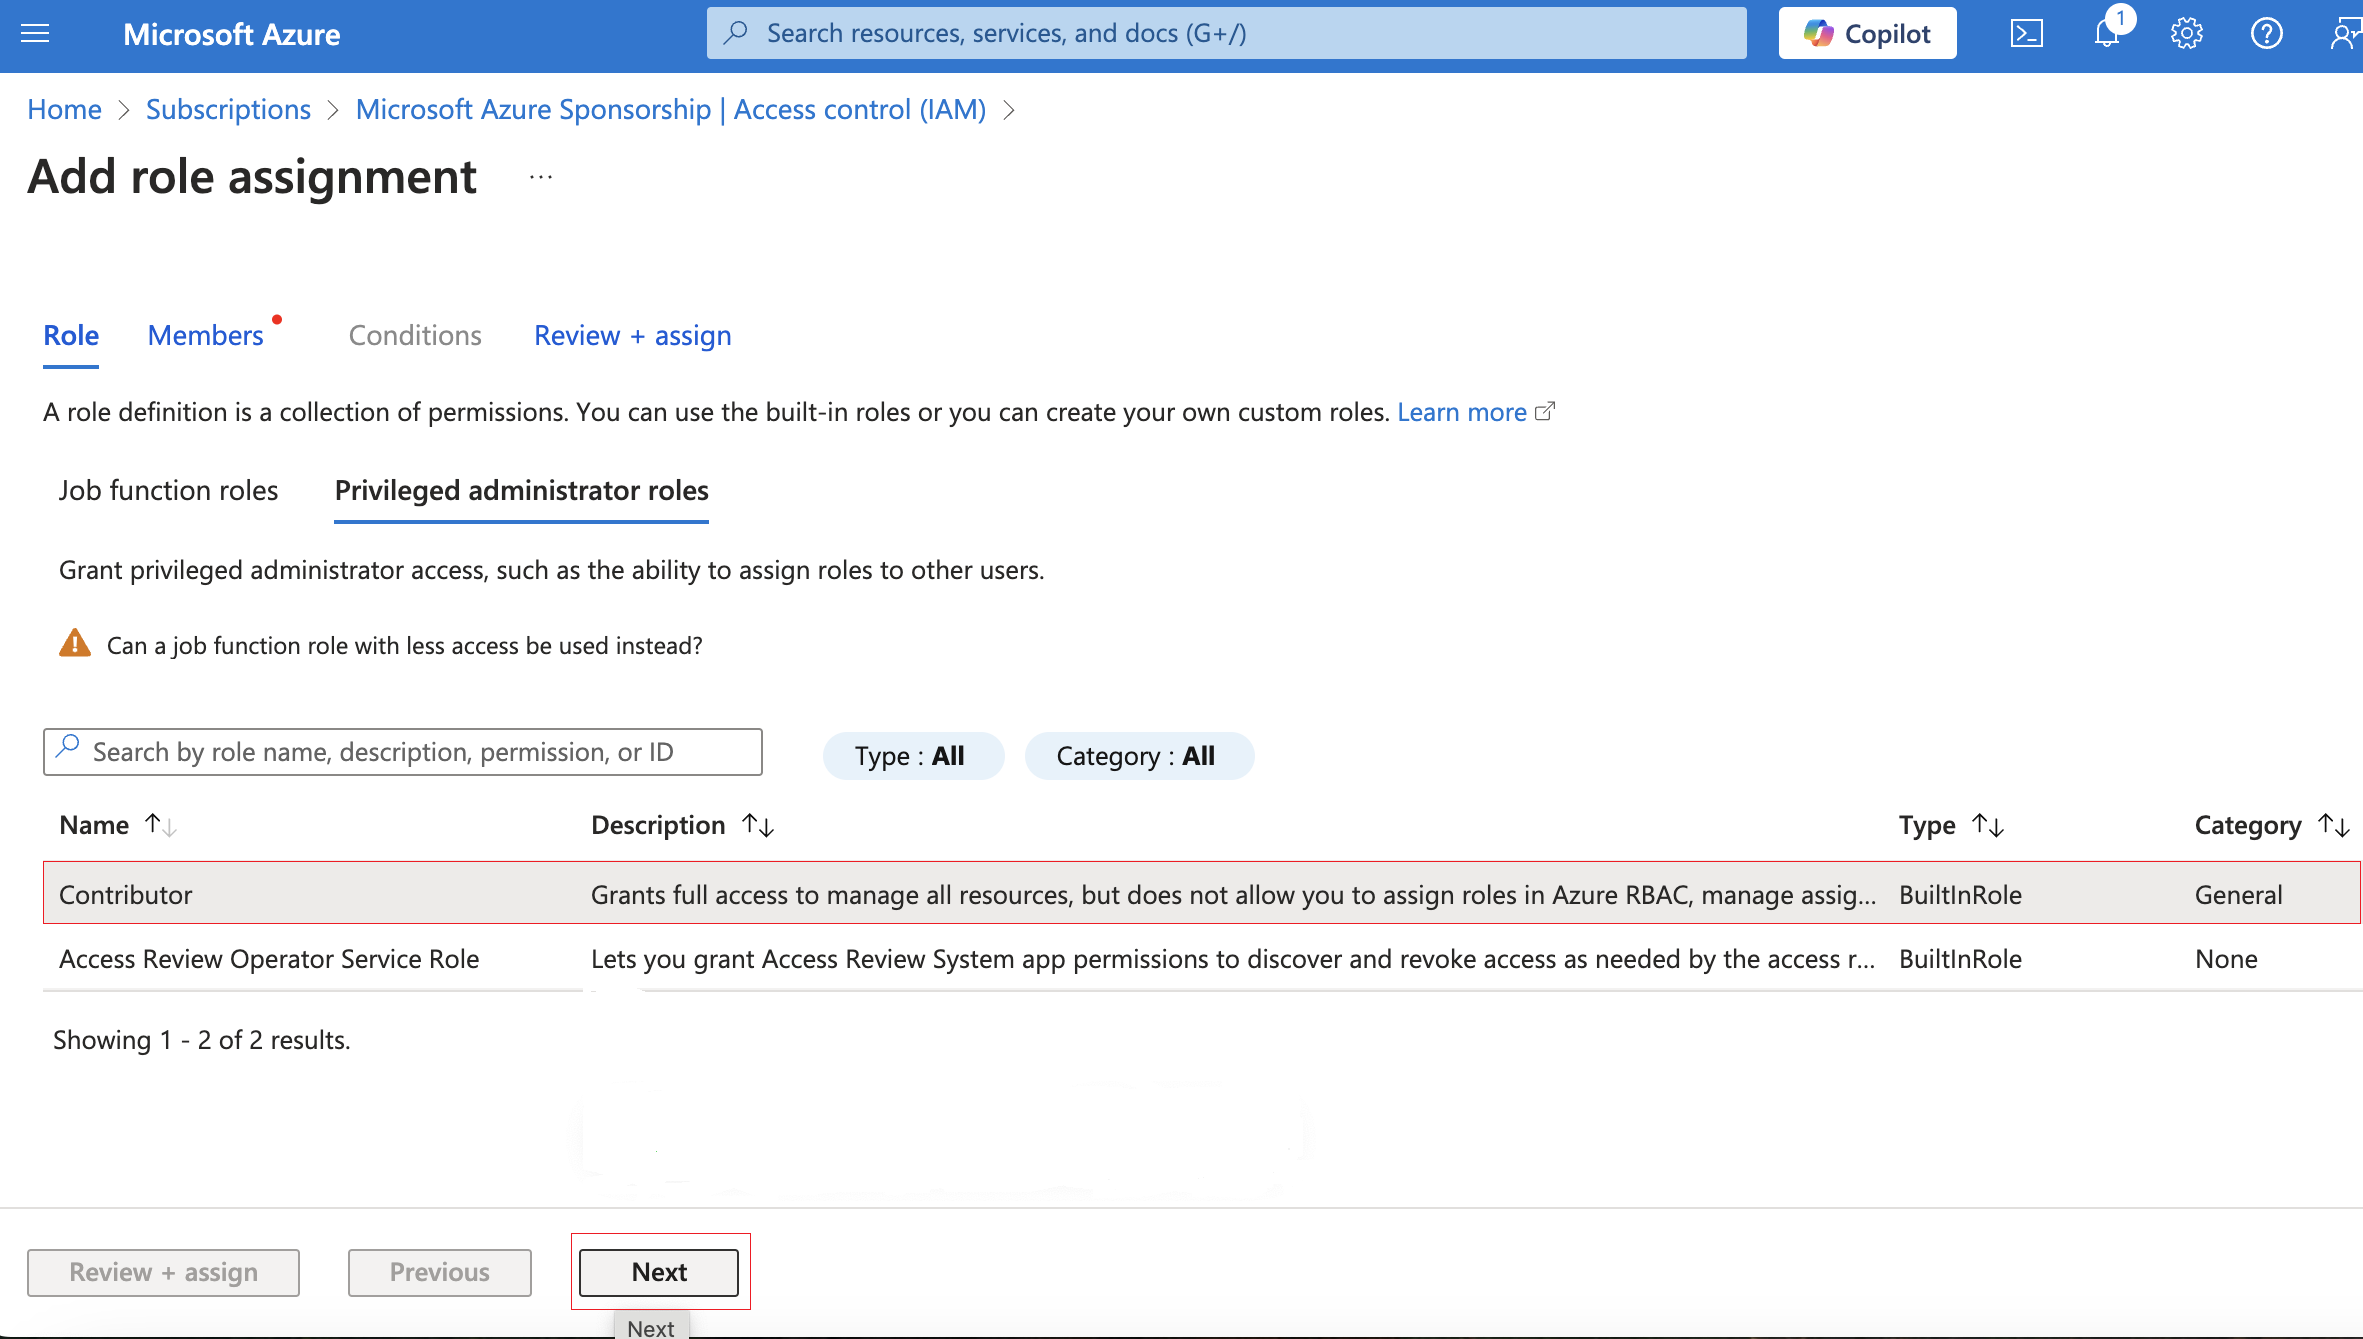Image resolution: width=2363 pixels, height=1339 pixels.
Task: Open the notifications bell
Action: click(x=2106, y=34)
